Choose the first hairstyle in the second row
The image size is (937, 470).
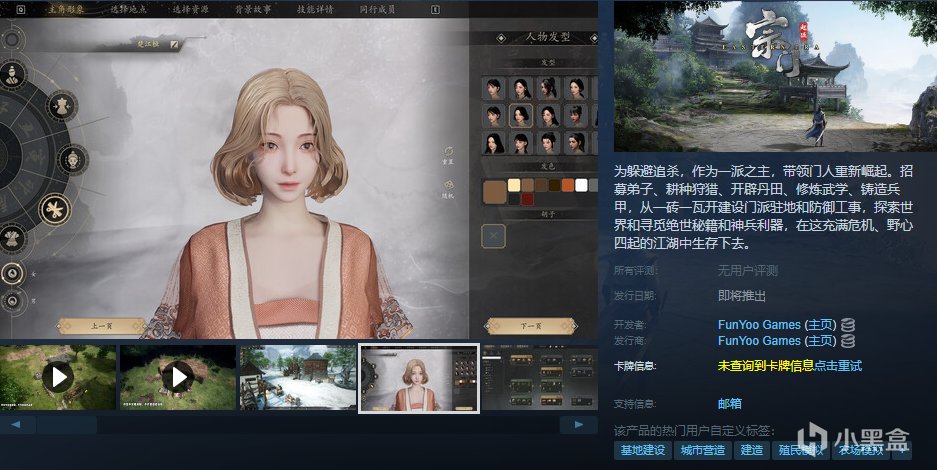click(x=494, y=116)
